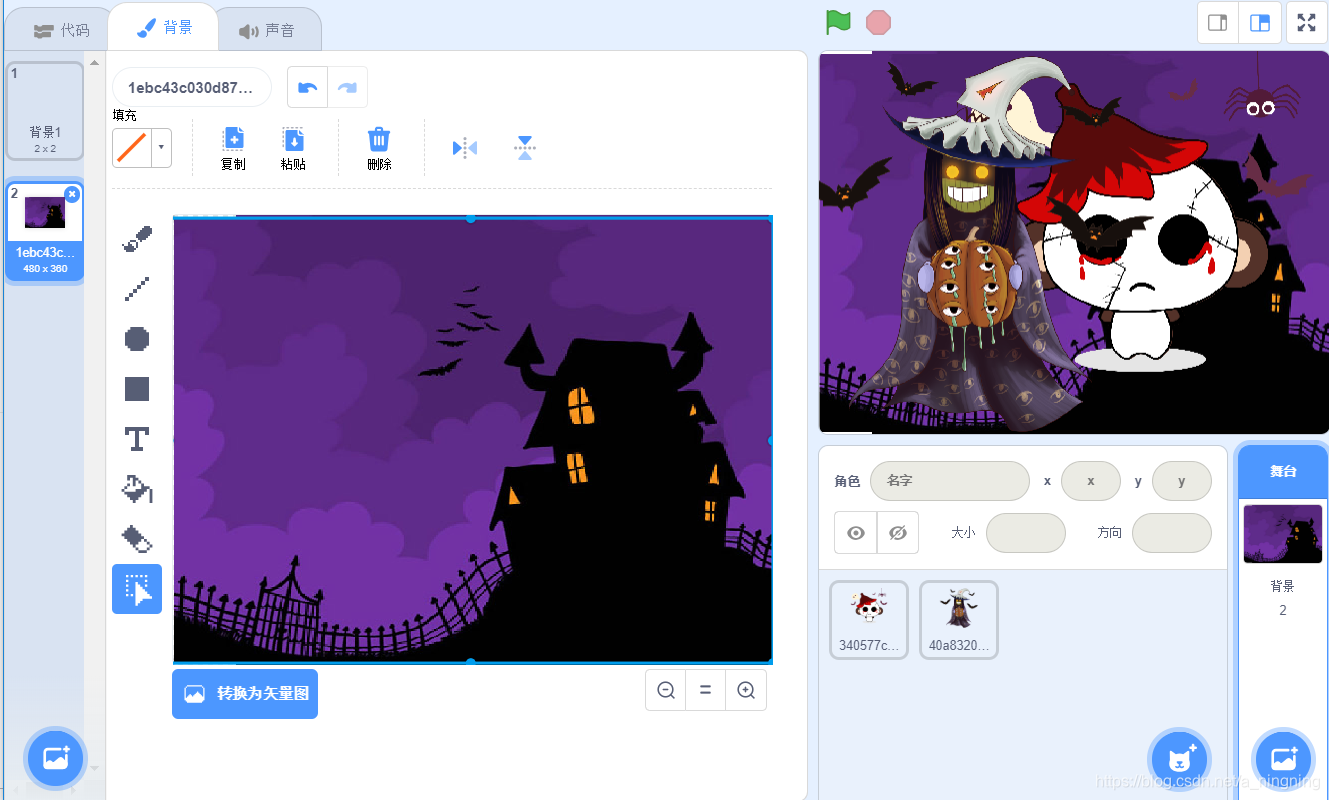
Task: Zoom out of the canvas
Action: (666, 690)
